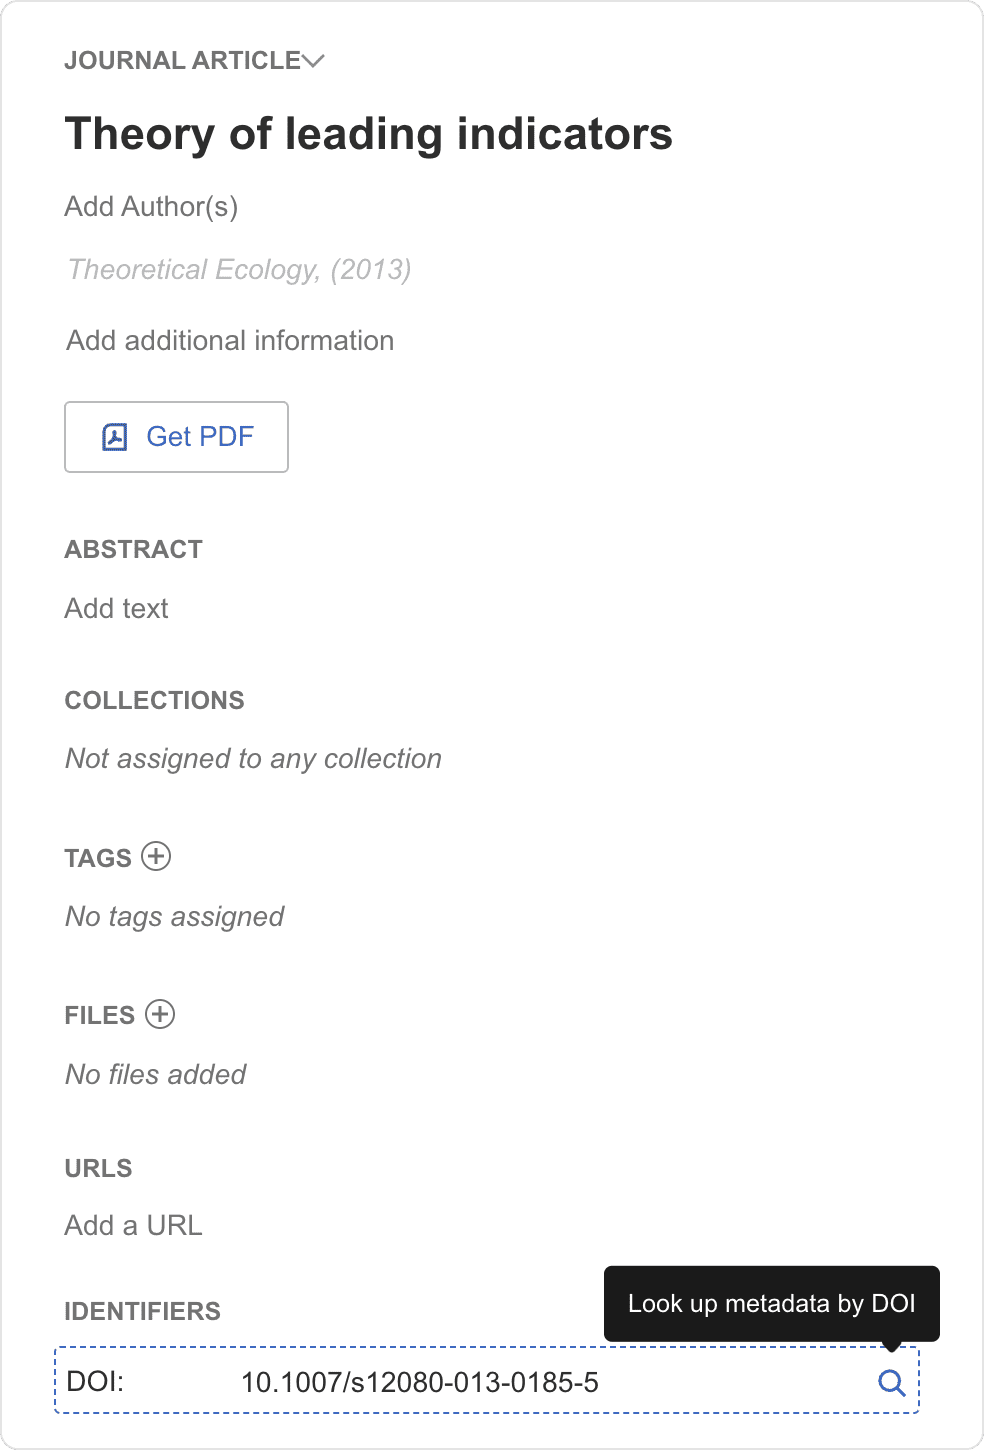This screenshot has height=1450, width=984.
Task: Select the magnifier to look up metadata by DOI
Action: pos(891,1383)
